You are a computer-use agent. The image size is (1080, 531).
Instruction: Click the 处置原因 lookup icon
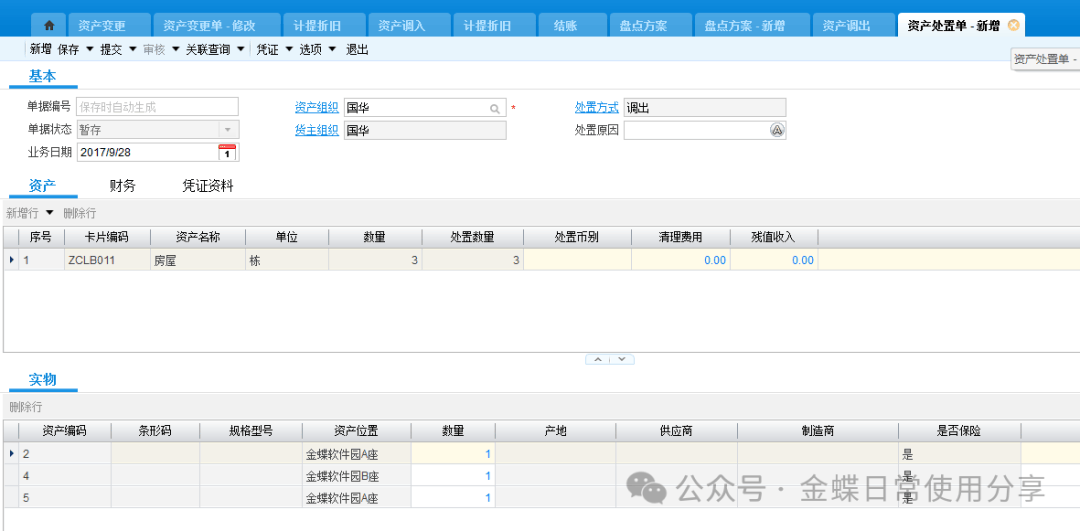tap(776, 130)
